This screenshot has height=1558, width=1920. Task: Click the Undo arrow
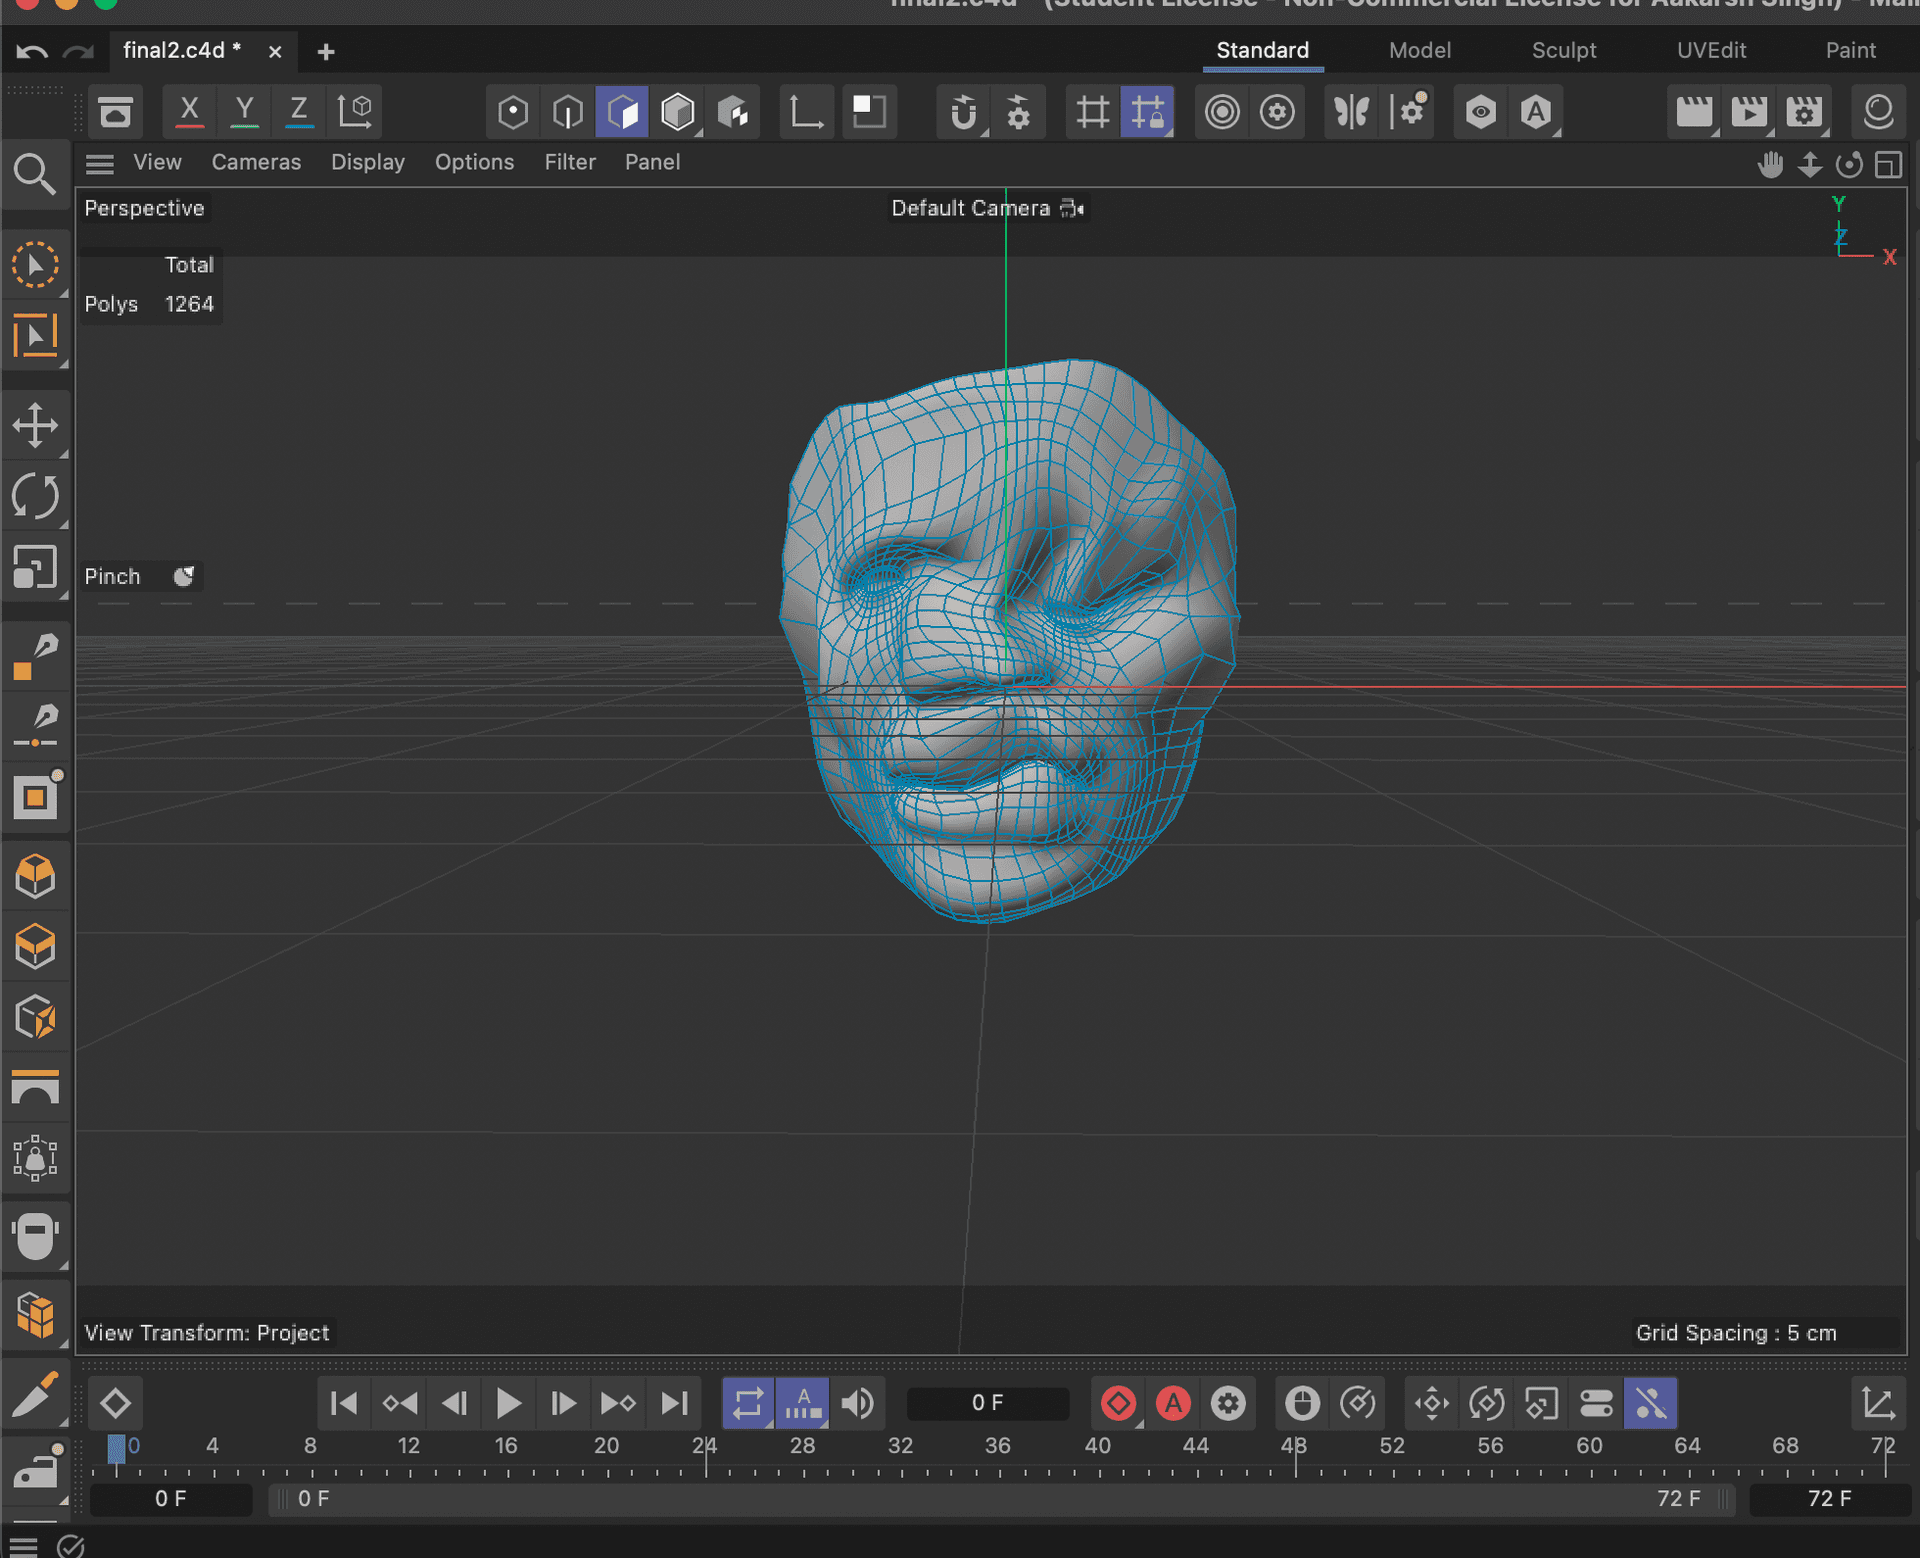coord(32,51)
